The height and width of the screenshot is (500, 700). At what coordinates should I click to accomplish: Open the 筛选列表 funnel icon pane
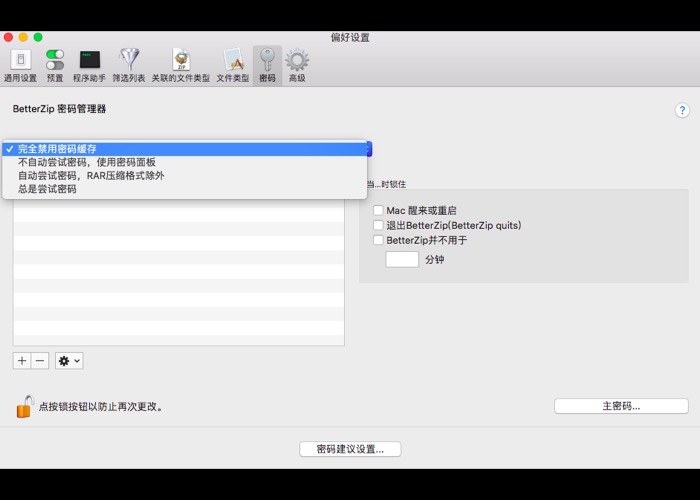pyautogui.click(x=129, y=64)
